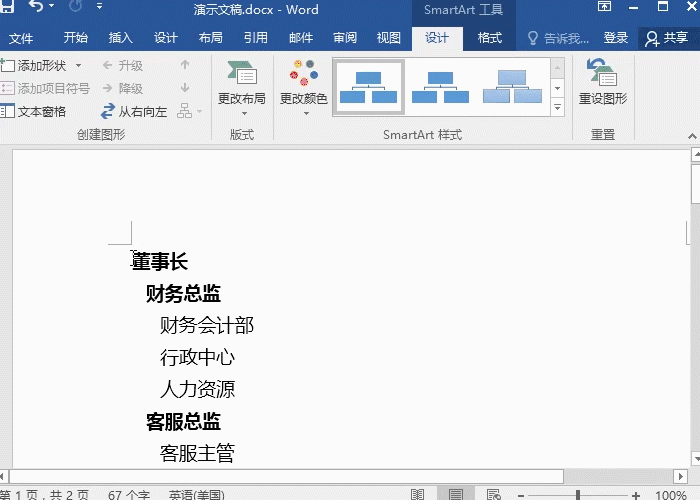Click the 董事长 heading text
Screen dimensions: 700x500
(160, 261)
